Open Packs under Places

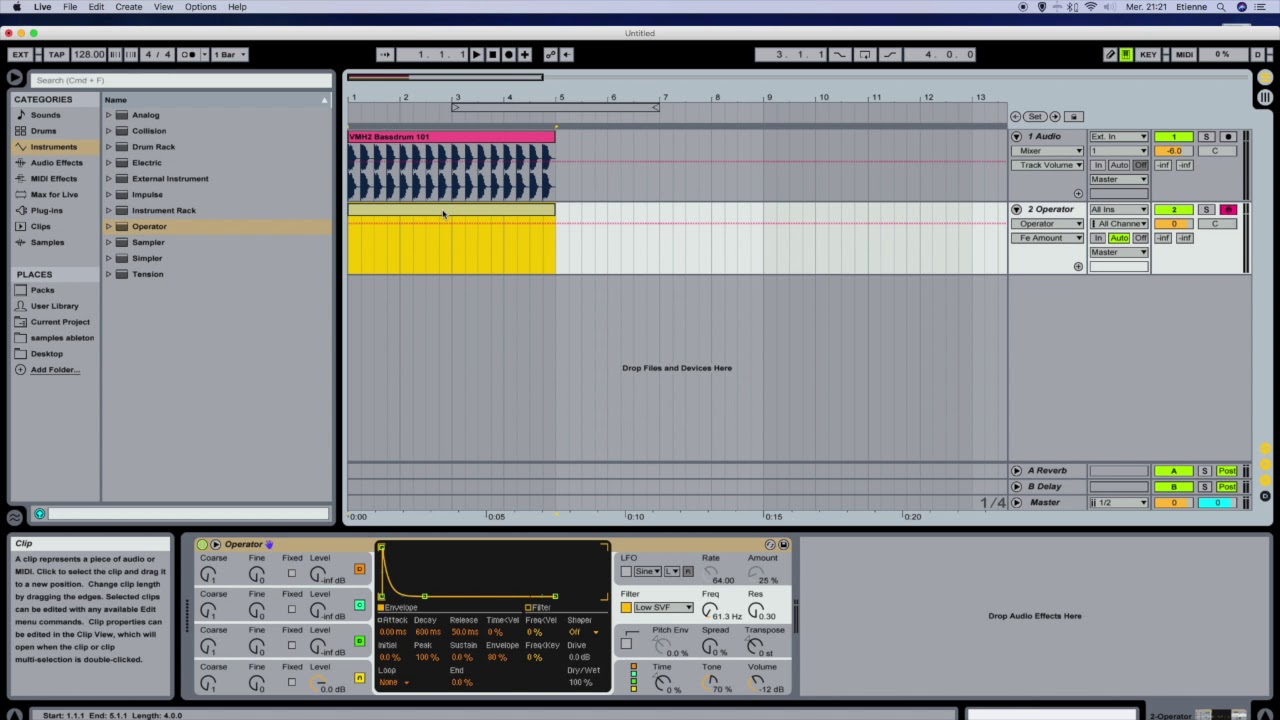(42, 290)
